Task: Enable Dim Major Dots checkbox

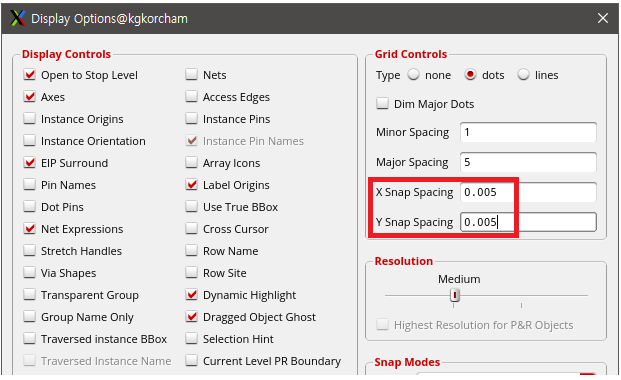Action: [x=382, y=103]
